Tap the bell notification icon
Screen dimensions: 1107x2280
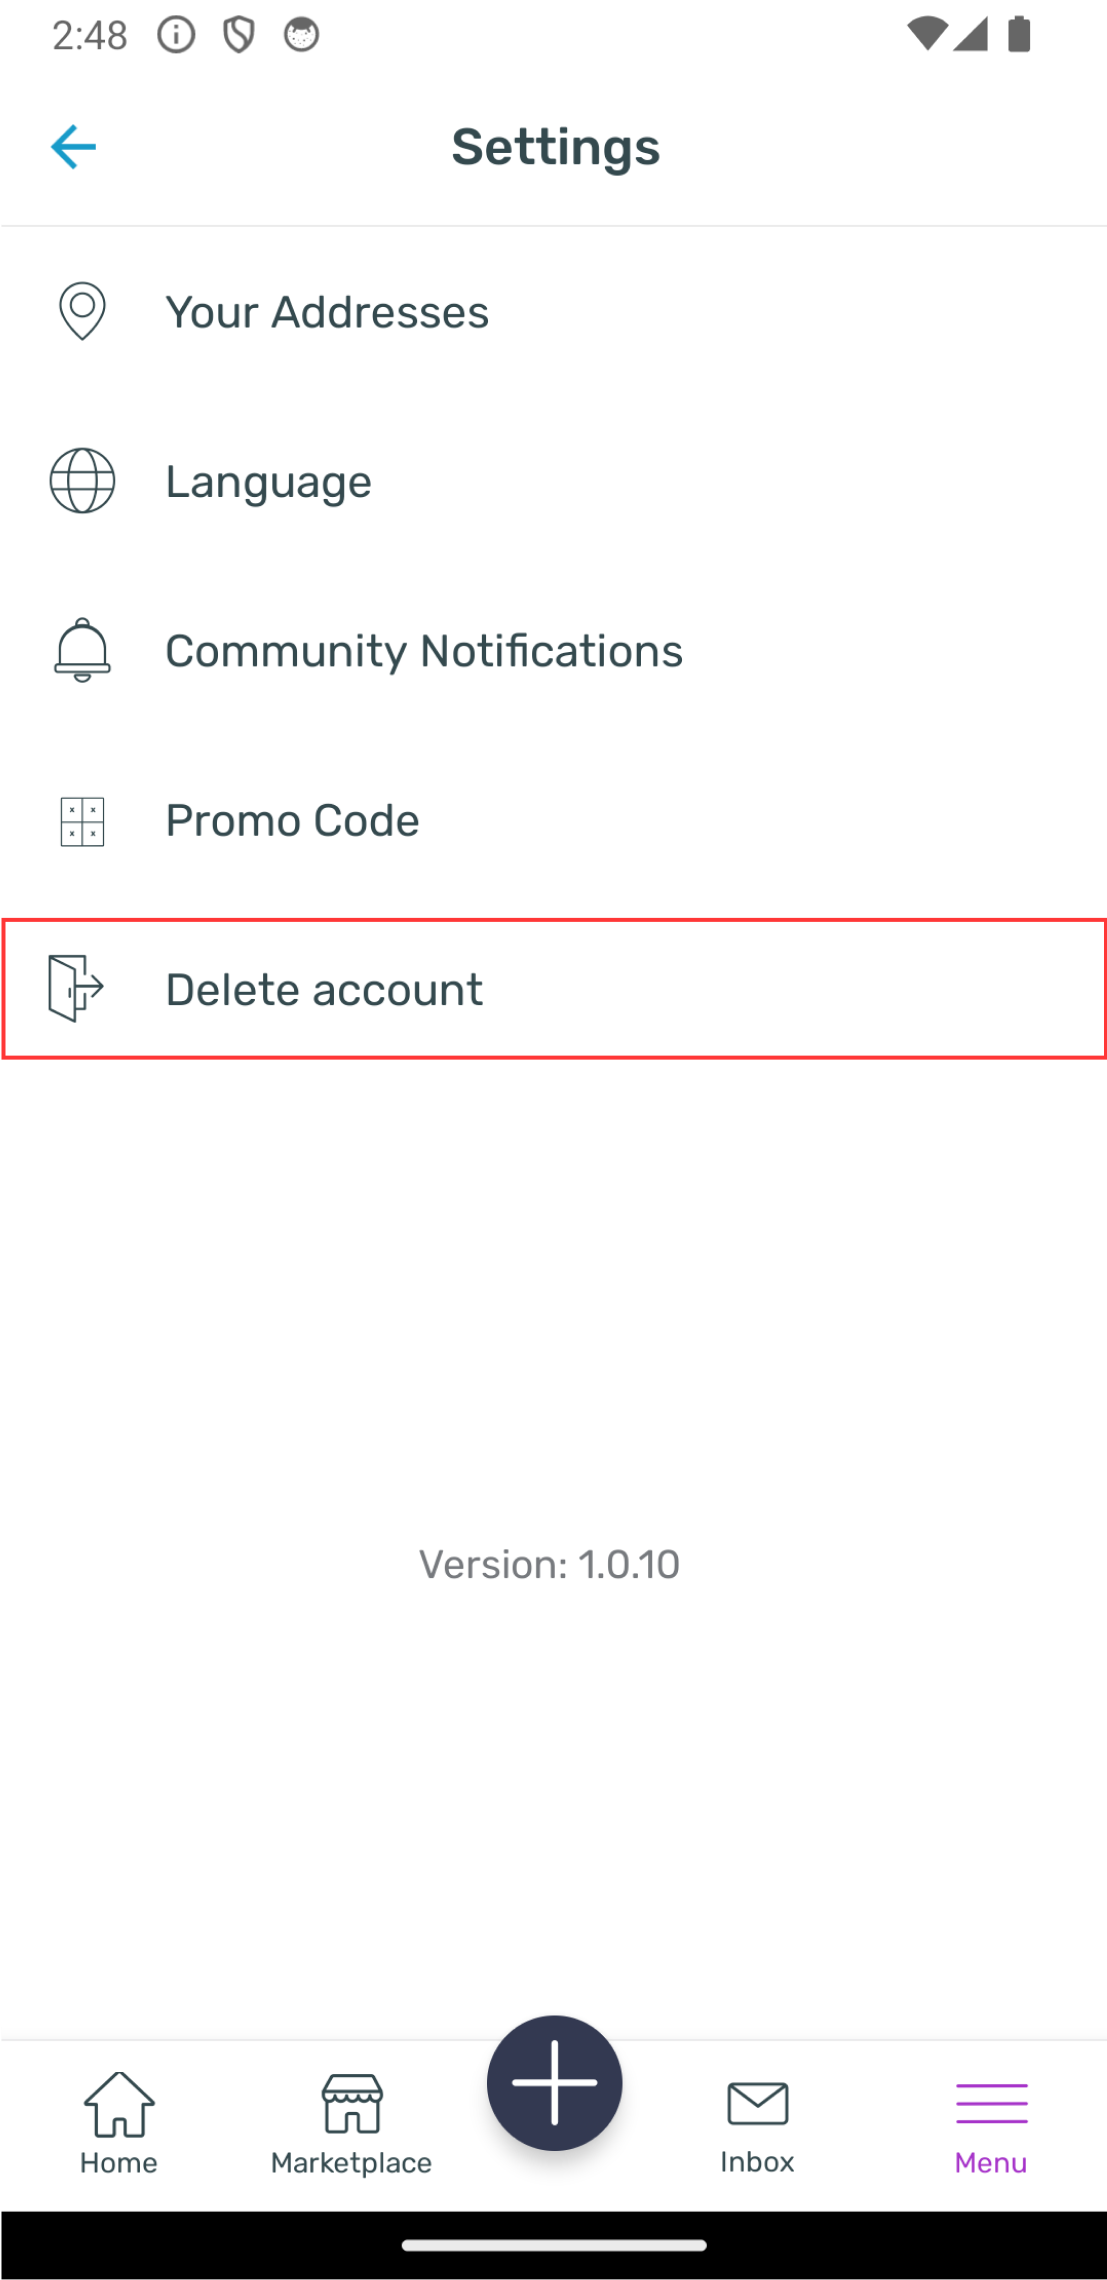82,650
